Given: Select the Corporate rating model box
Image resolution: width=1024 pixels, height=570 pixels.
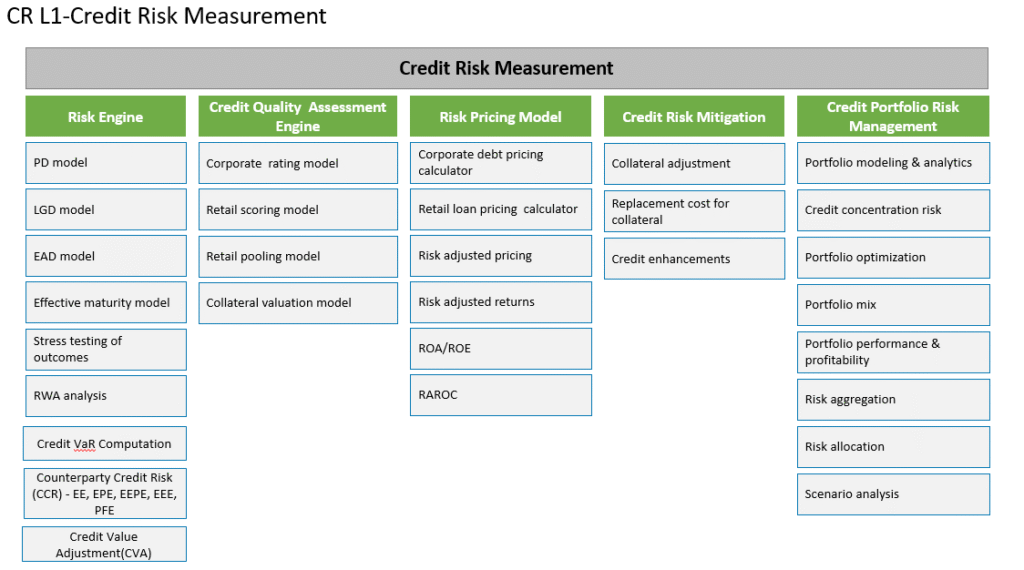Looking at the screenshot, I should (298, 163).
